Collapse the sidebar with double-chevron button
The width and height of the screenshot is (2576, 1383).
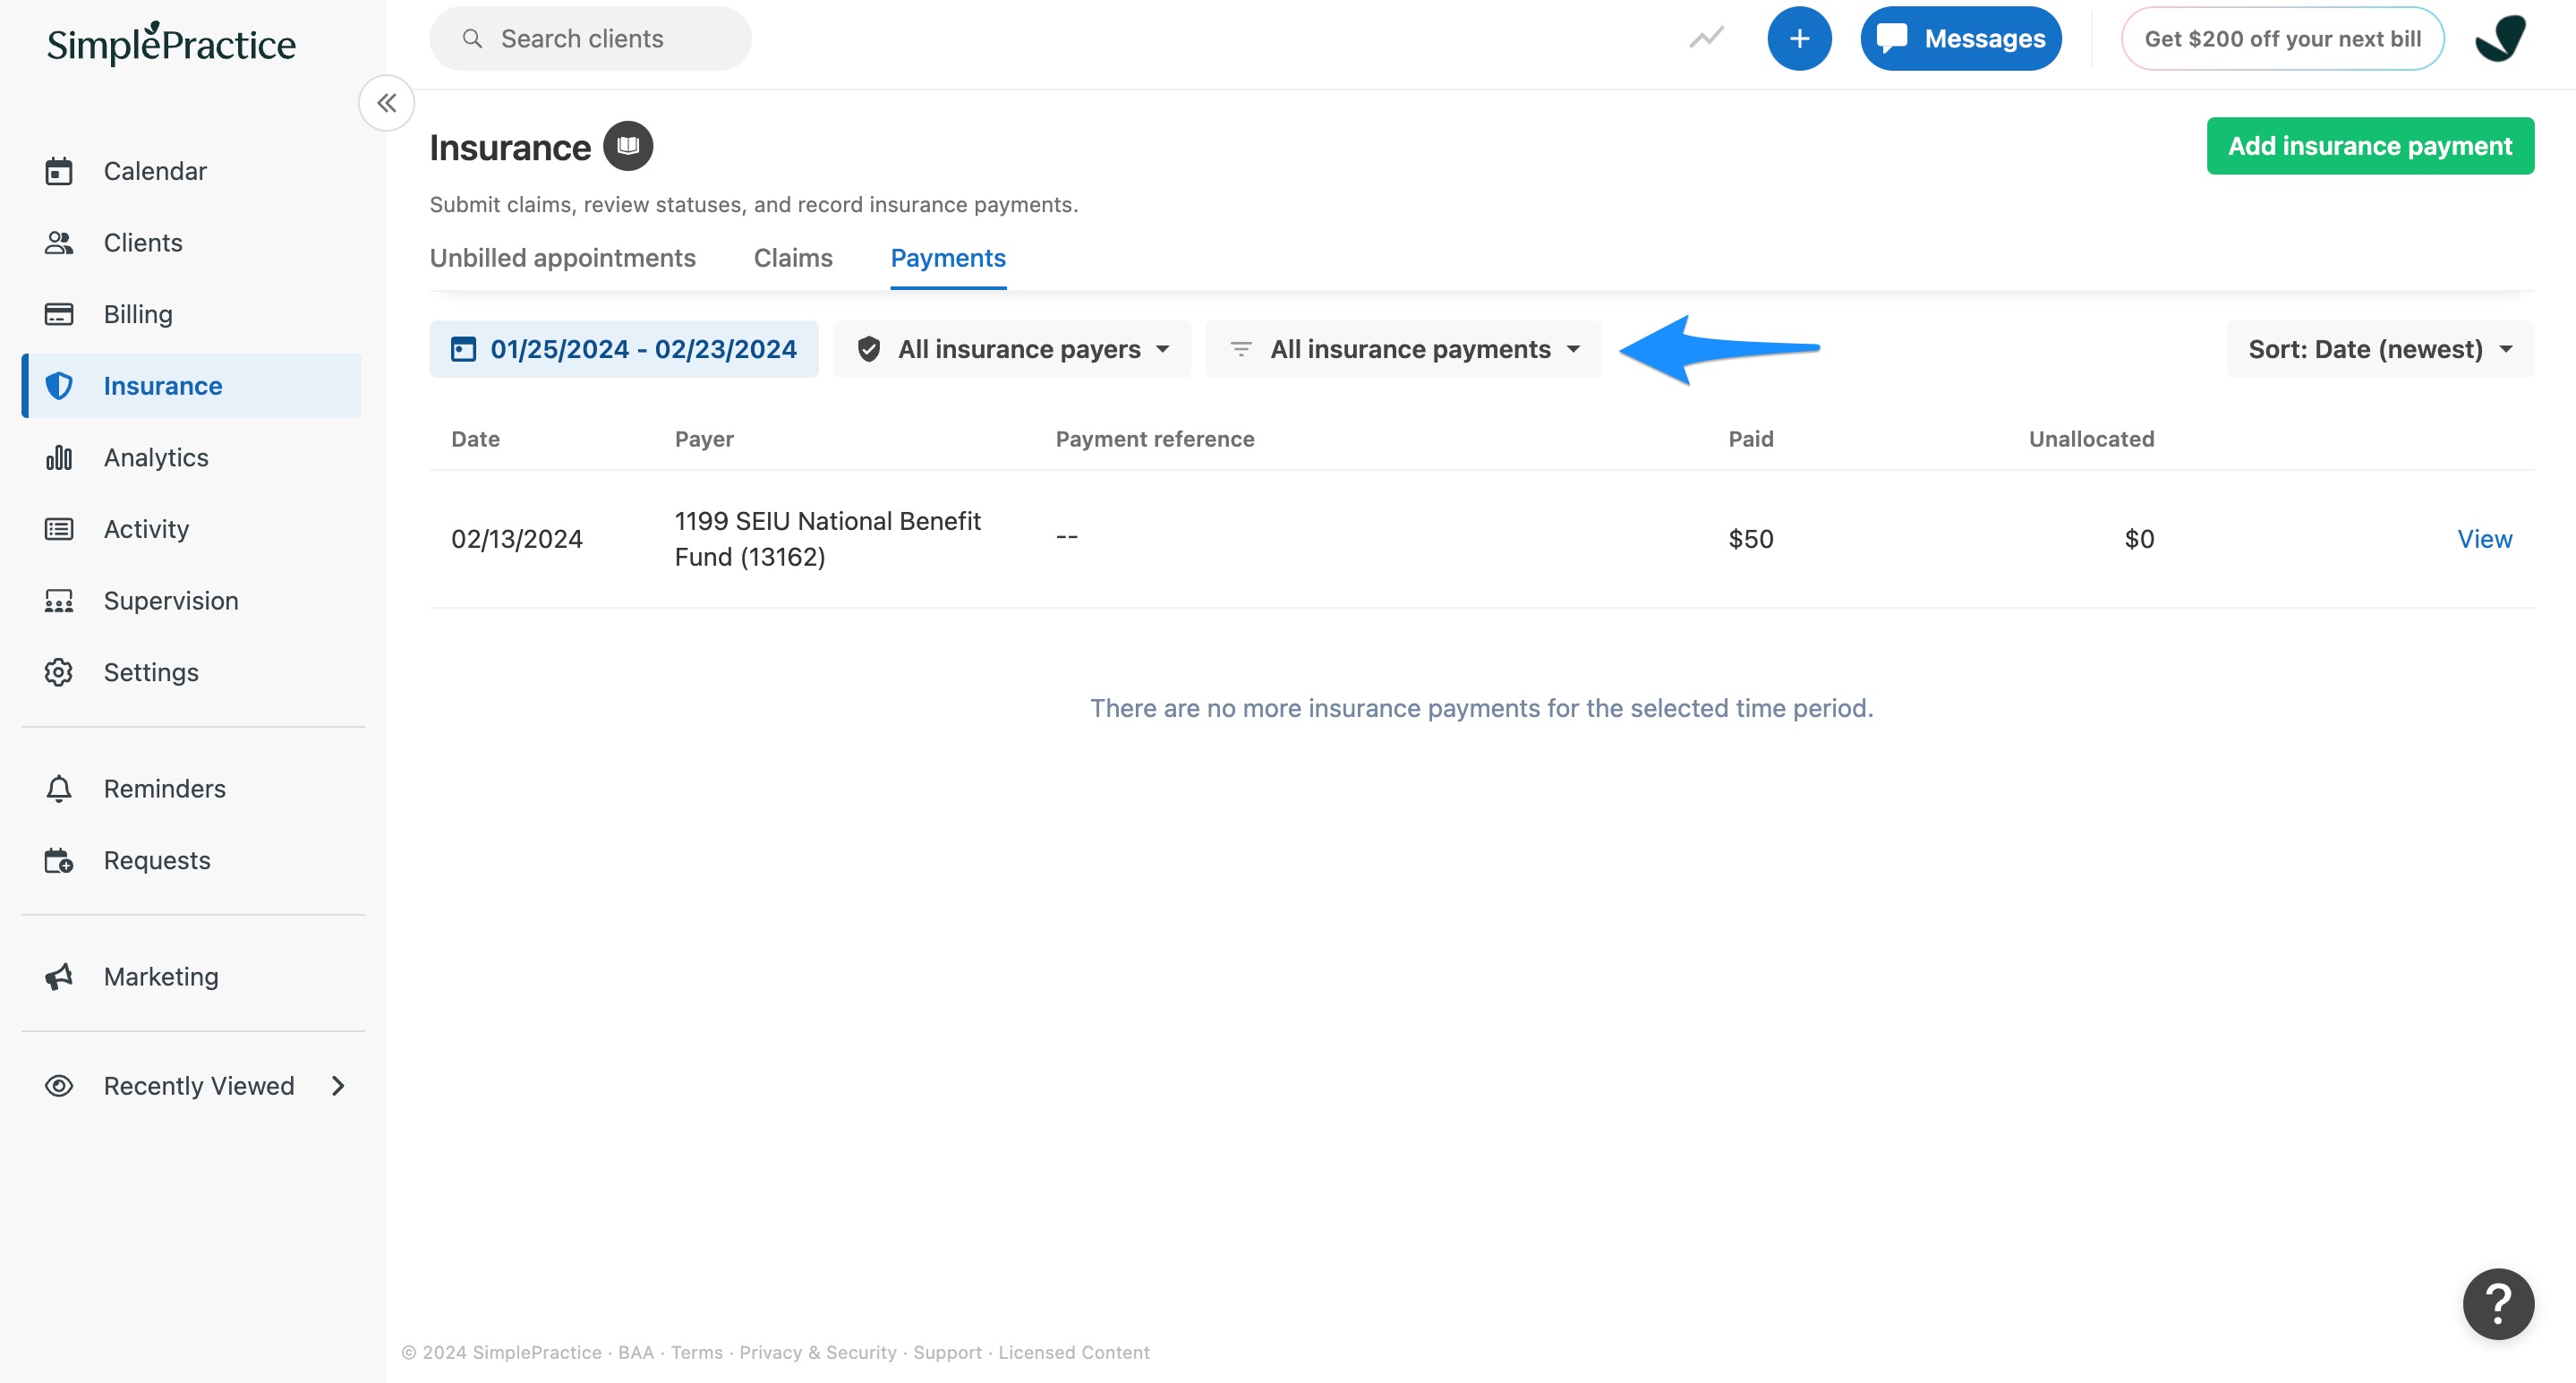(x=387, y=103)
